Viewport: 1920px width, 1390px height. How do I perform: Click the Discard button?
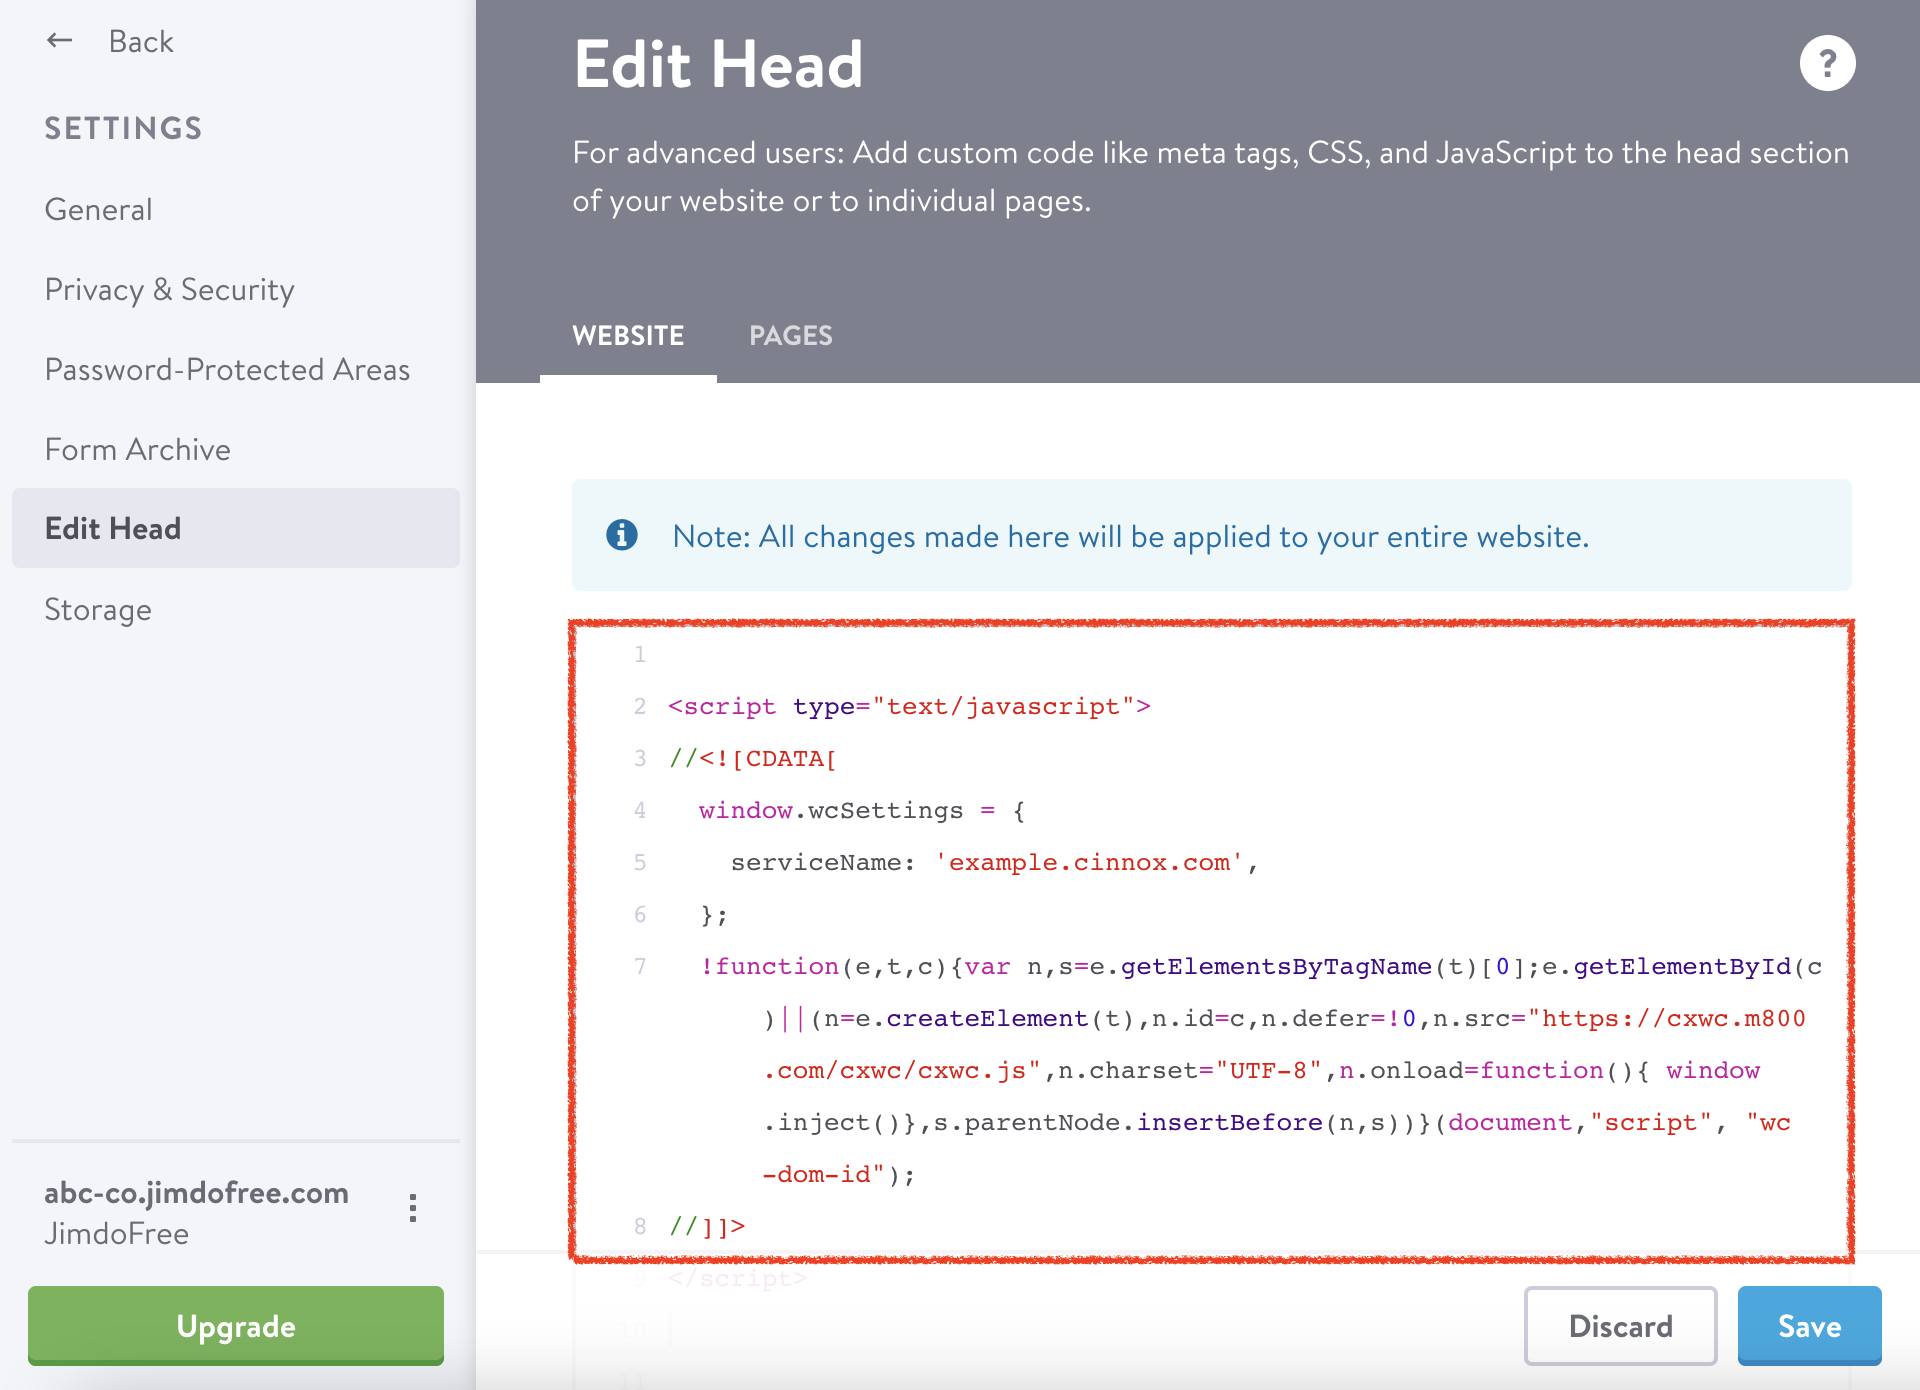click(x=1620, y=1326)
